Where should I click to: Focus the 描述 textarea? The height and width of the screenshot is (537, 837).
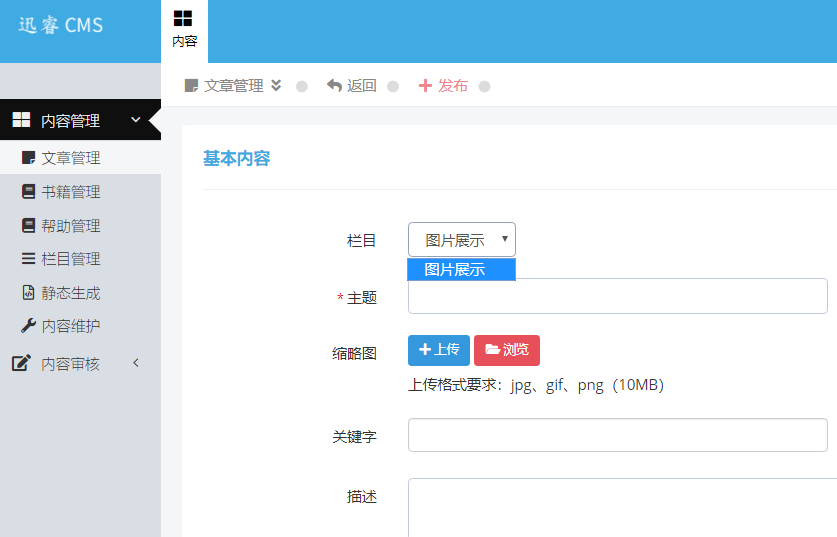pos(622,508)
